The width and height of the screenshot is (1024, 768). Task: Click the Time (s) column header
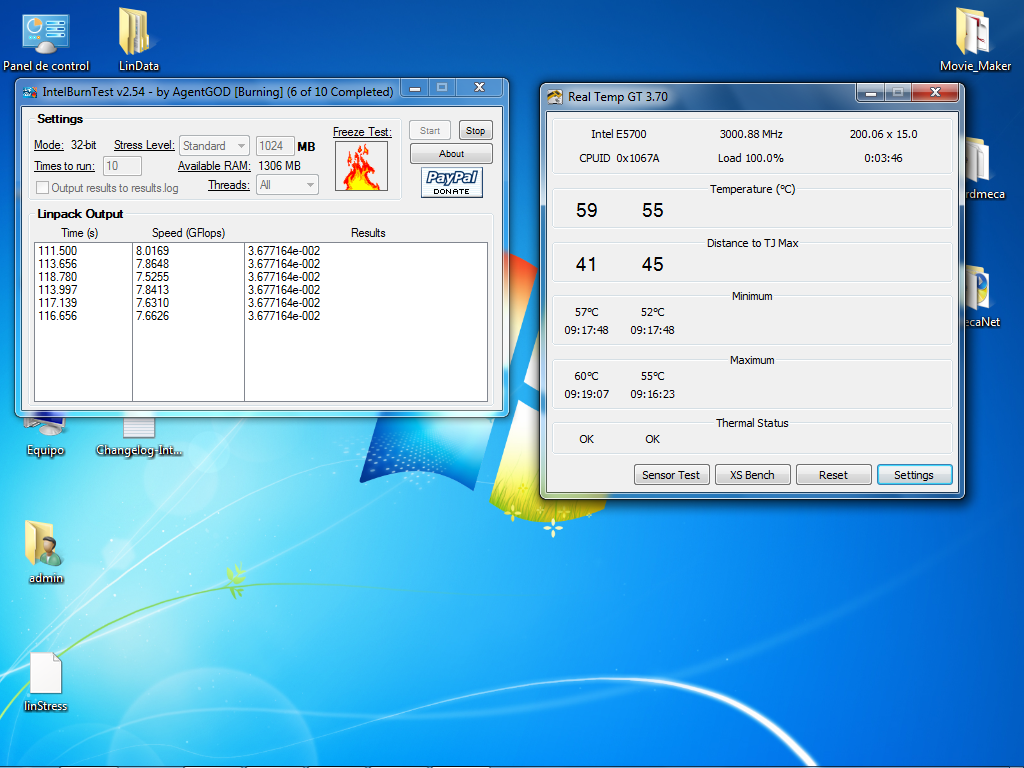coord(80,233)
